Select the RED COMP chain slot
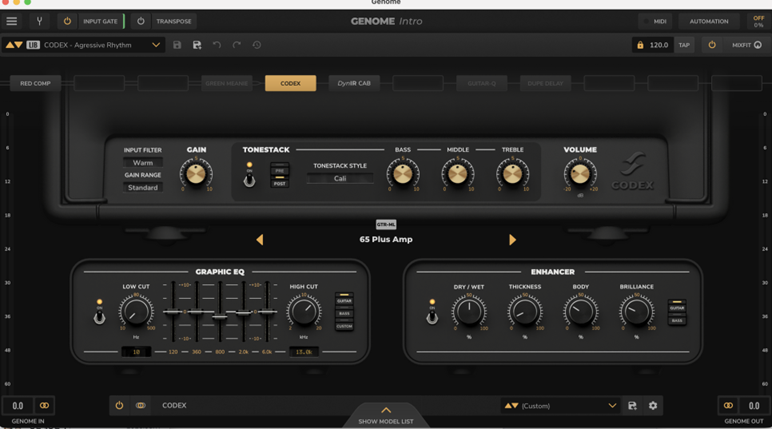The image size is (772, 429). click(x=35, y=83)
